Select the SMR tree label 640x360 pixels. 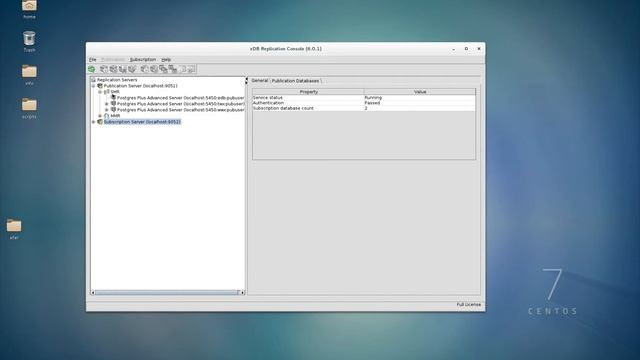115,92
